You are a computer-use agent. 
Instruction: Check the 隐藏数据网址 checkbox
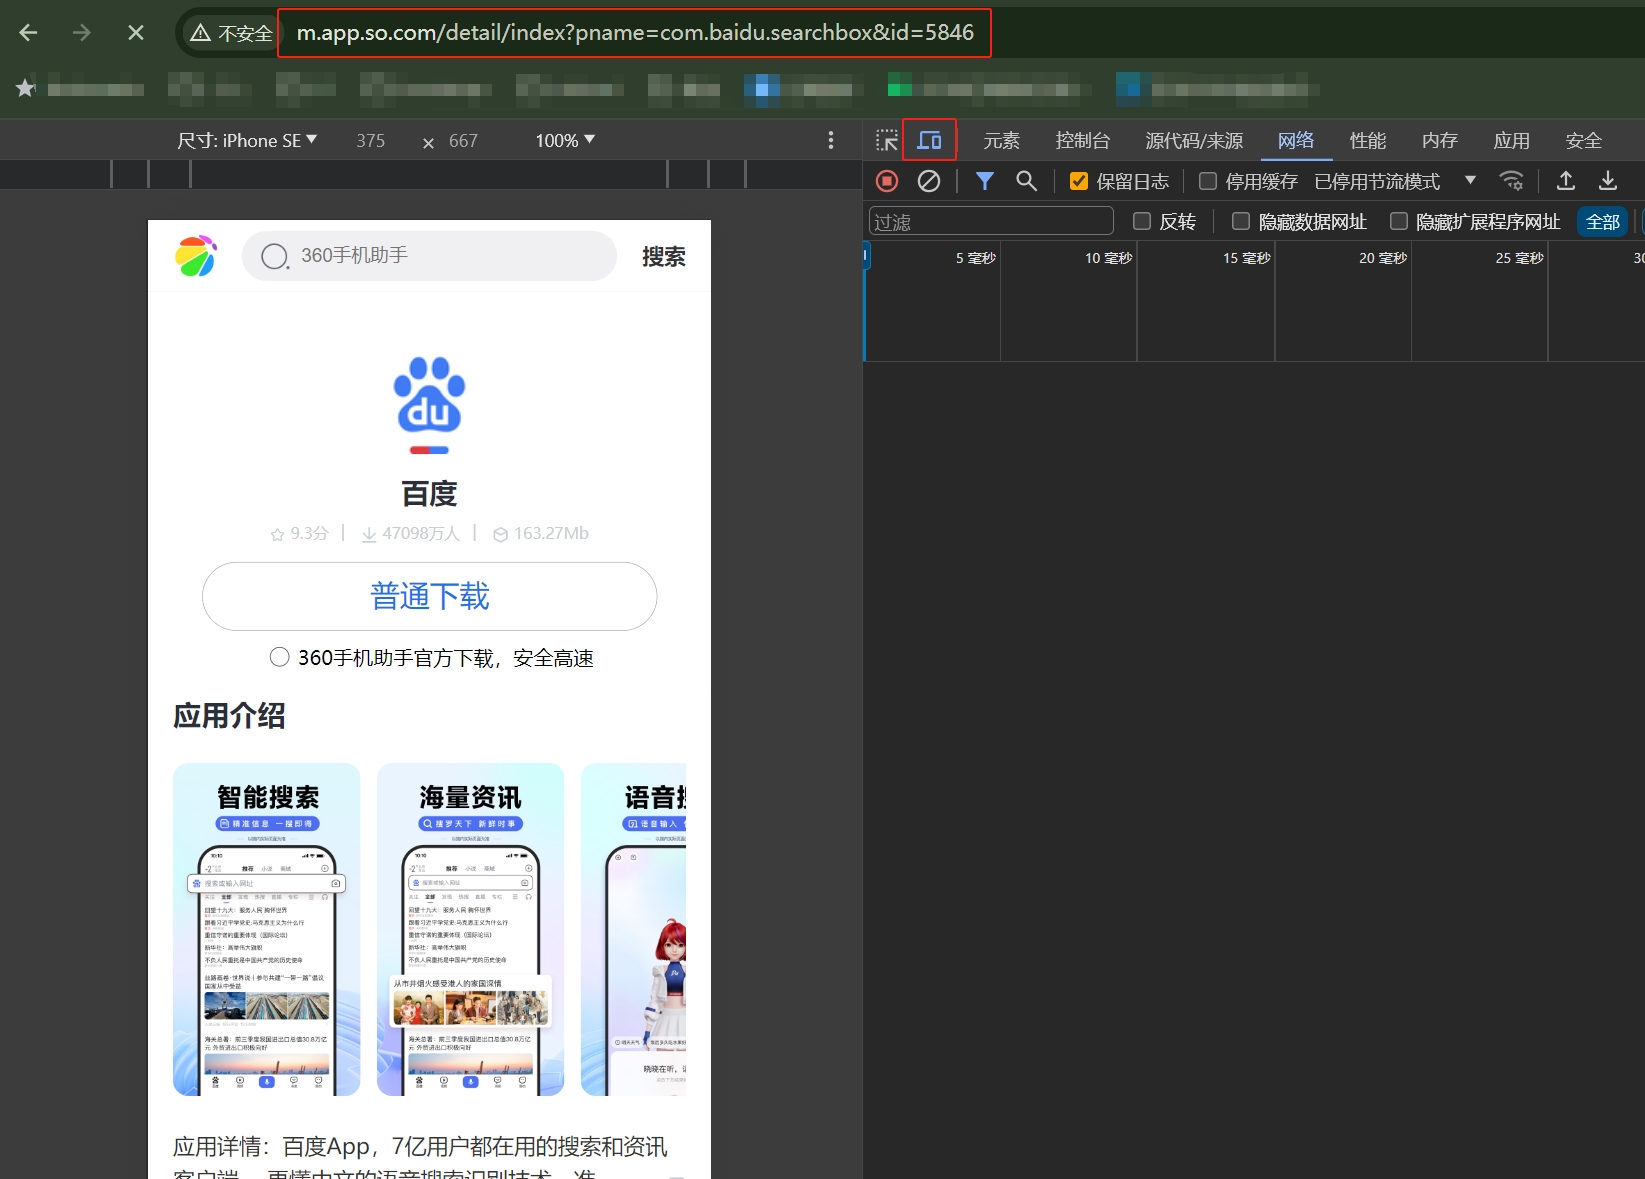[x=1241, y=221]
